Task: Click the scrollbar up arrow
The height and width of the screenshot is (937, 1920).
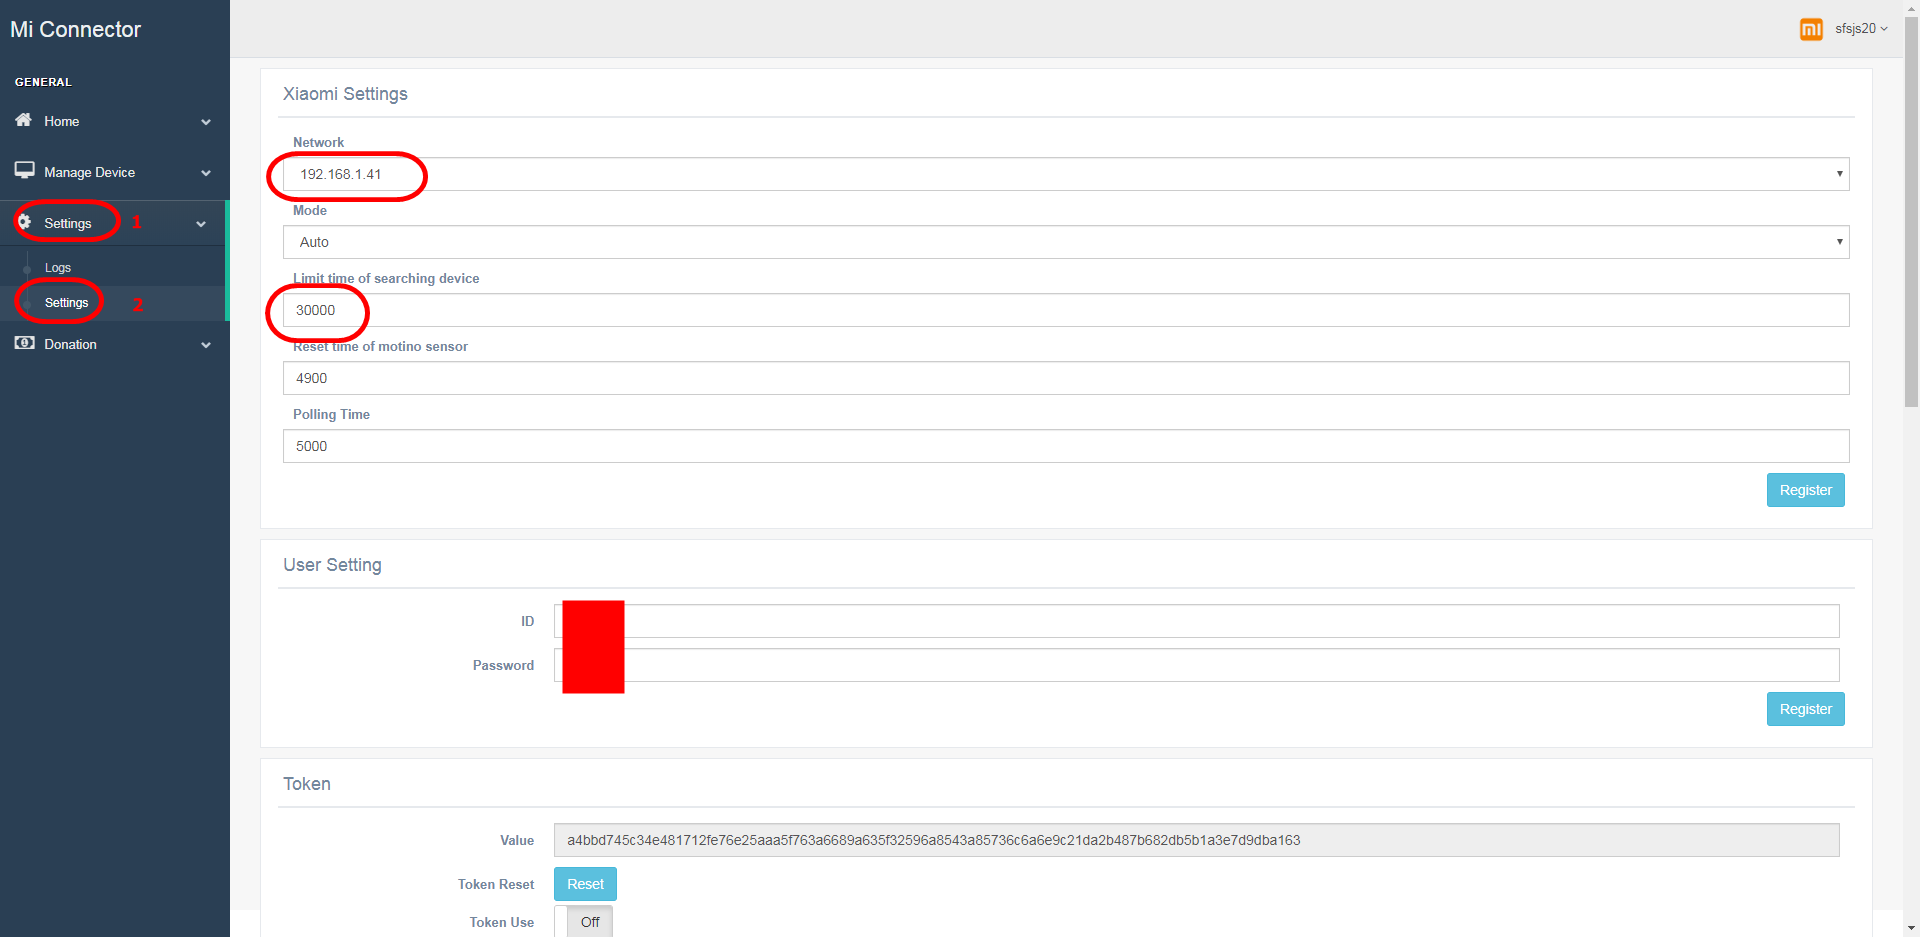Action: click(1912, 8)
